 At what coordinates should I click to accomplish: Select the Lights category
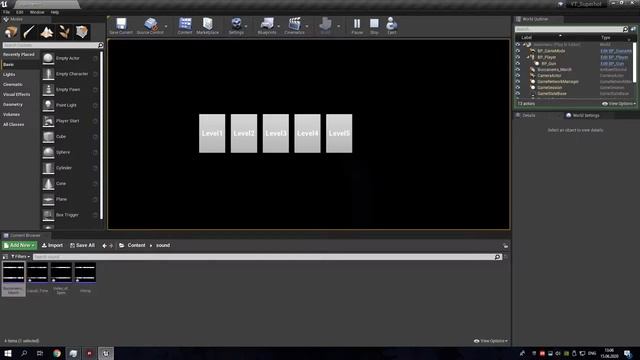click(x=9, y=74)
